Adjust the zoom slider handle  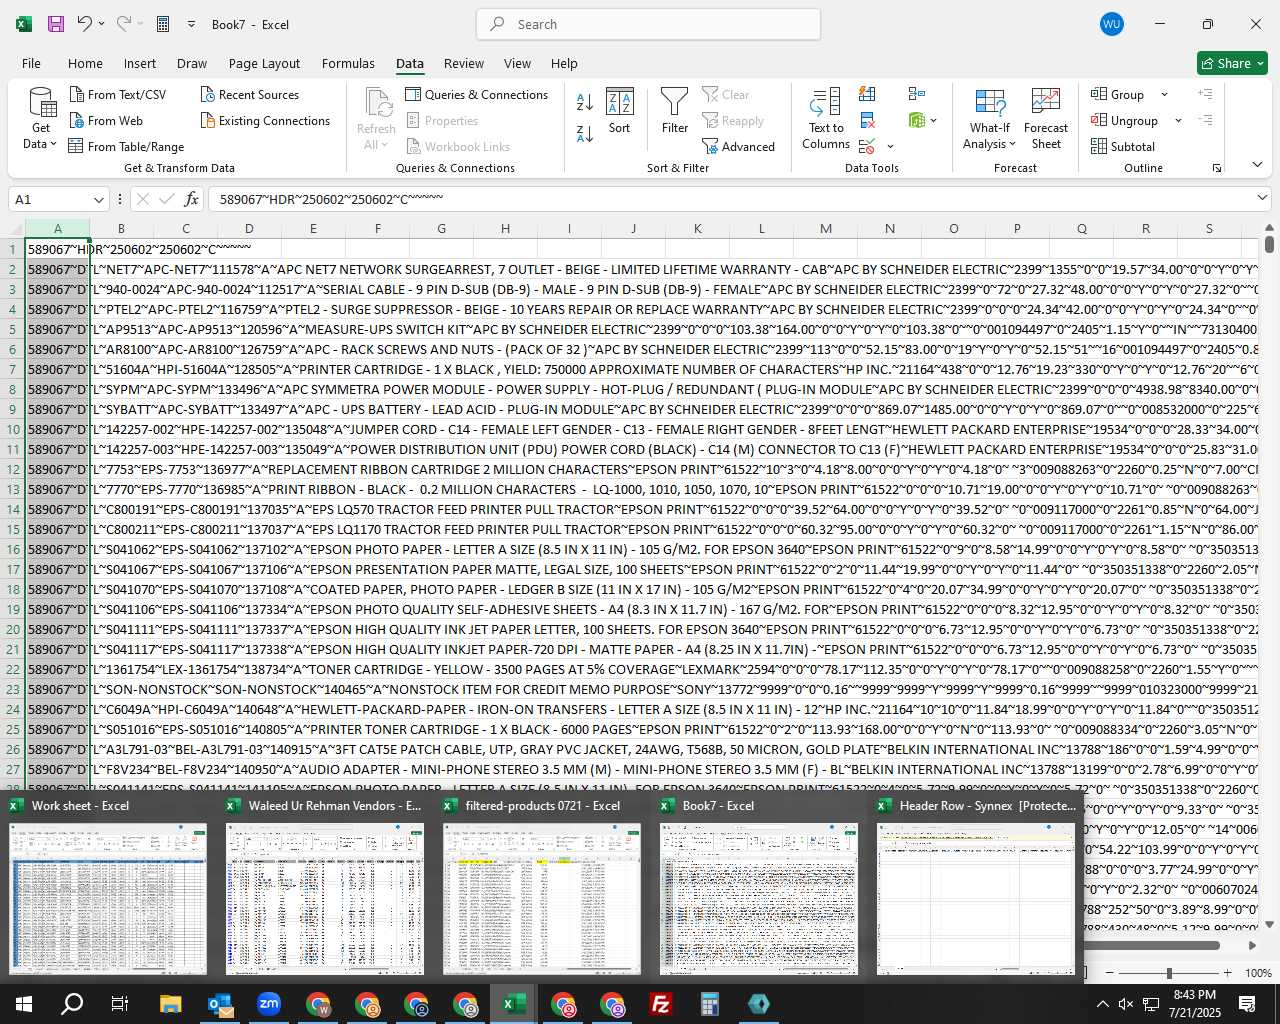[1169, 973]
